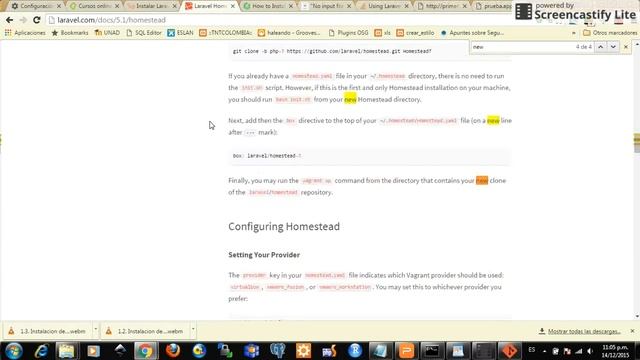Open the UNAD bookmark

point(107,33)
